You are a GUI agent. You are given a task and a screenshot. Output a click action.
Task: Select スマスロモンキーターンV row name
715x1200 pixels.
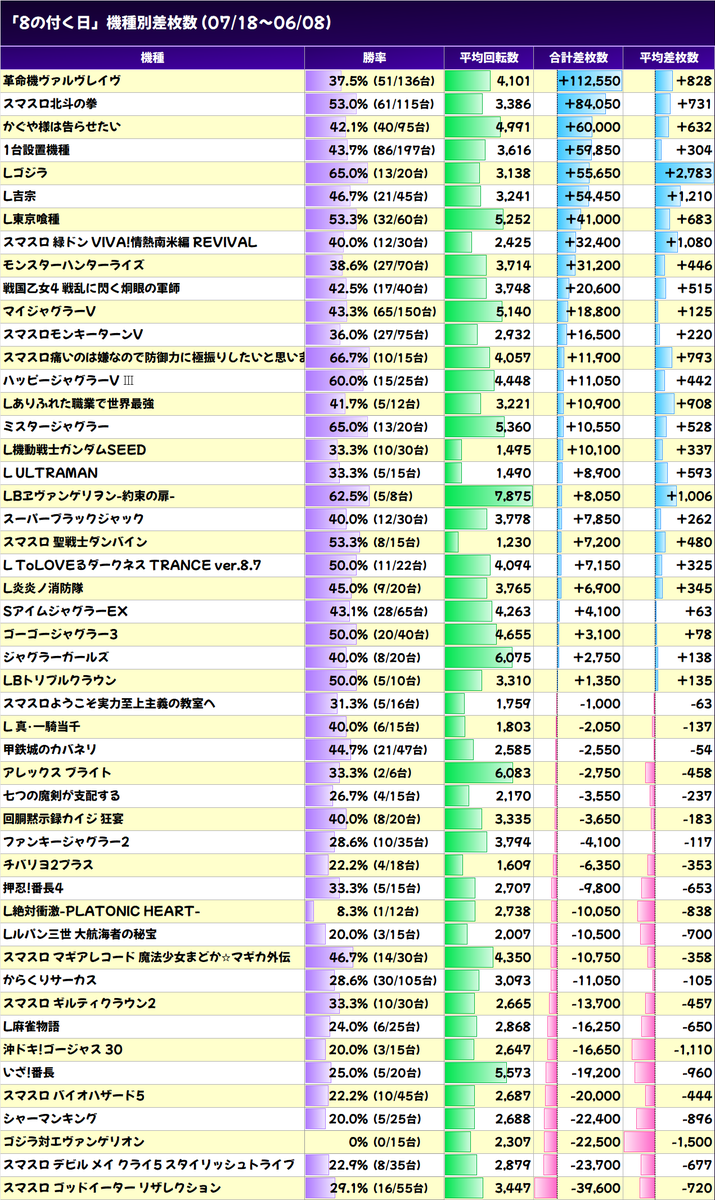pyautogui.click(x=73, y=334)
